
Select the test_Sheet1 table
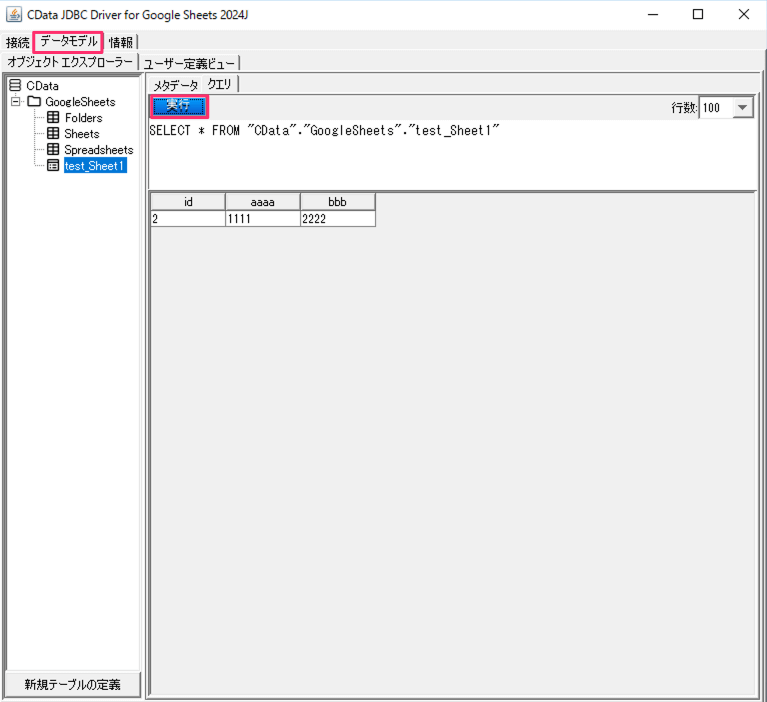[x=95, y=166]
